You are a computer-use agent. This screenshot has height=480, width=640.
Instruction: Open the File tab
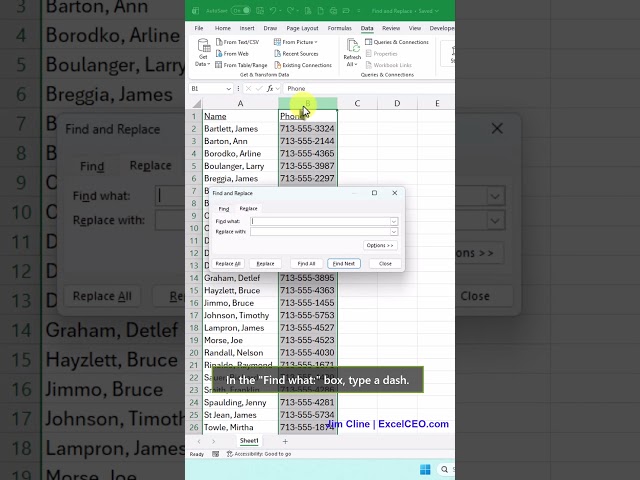(x=199, y=28)
